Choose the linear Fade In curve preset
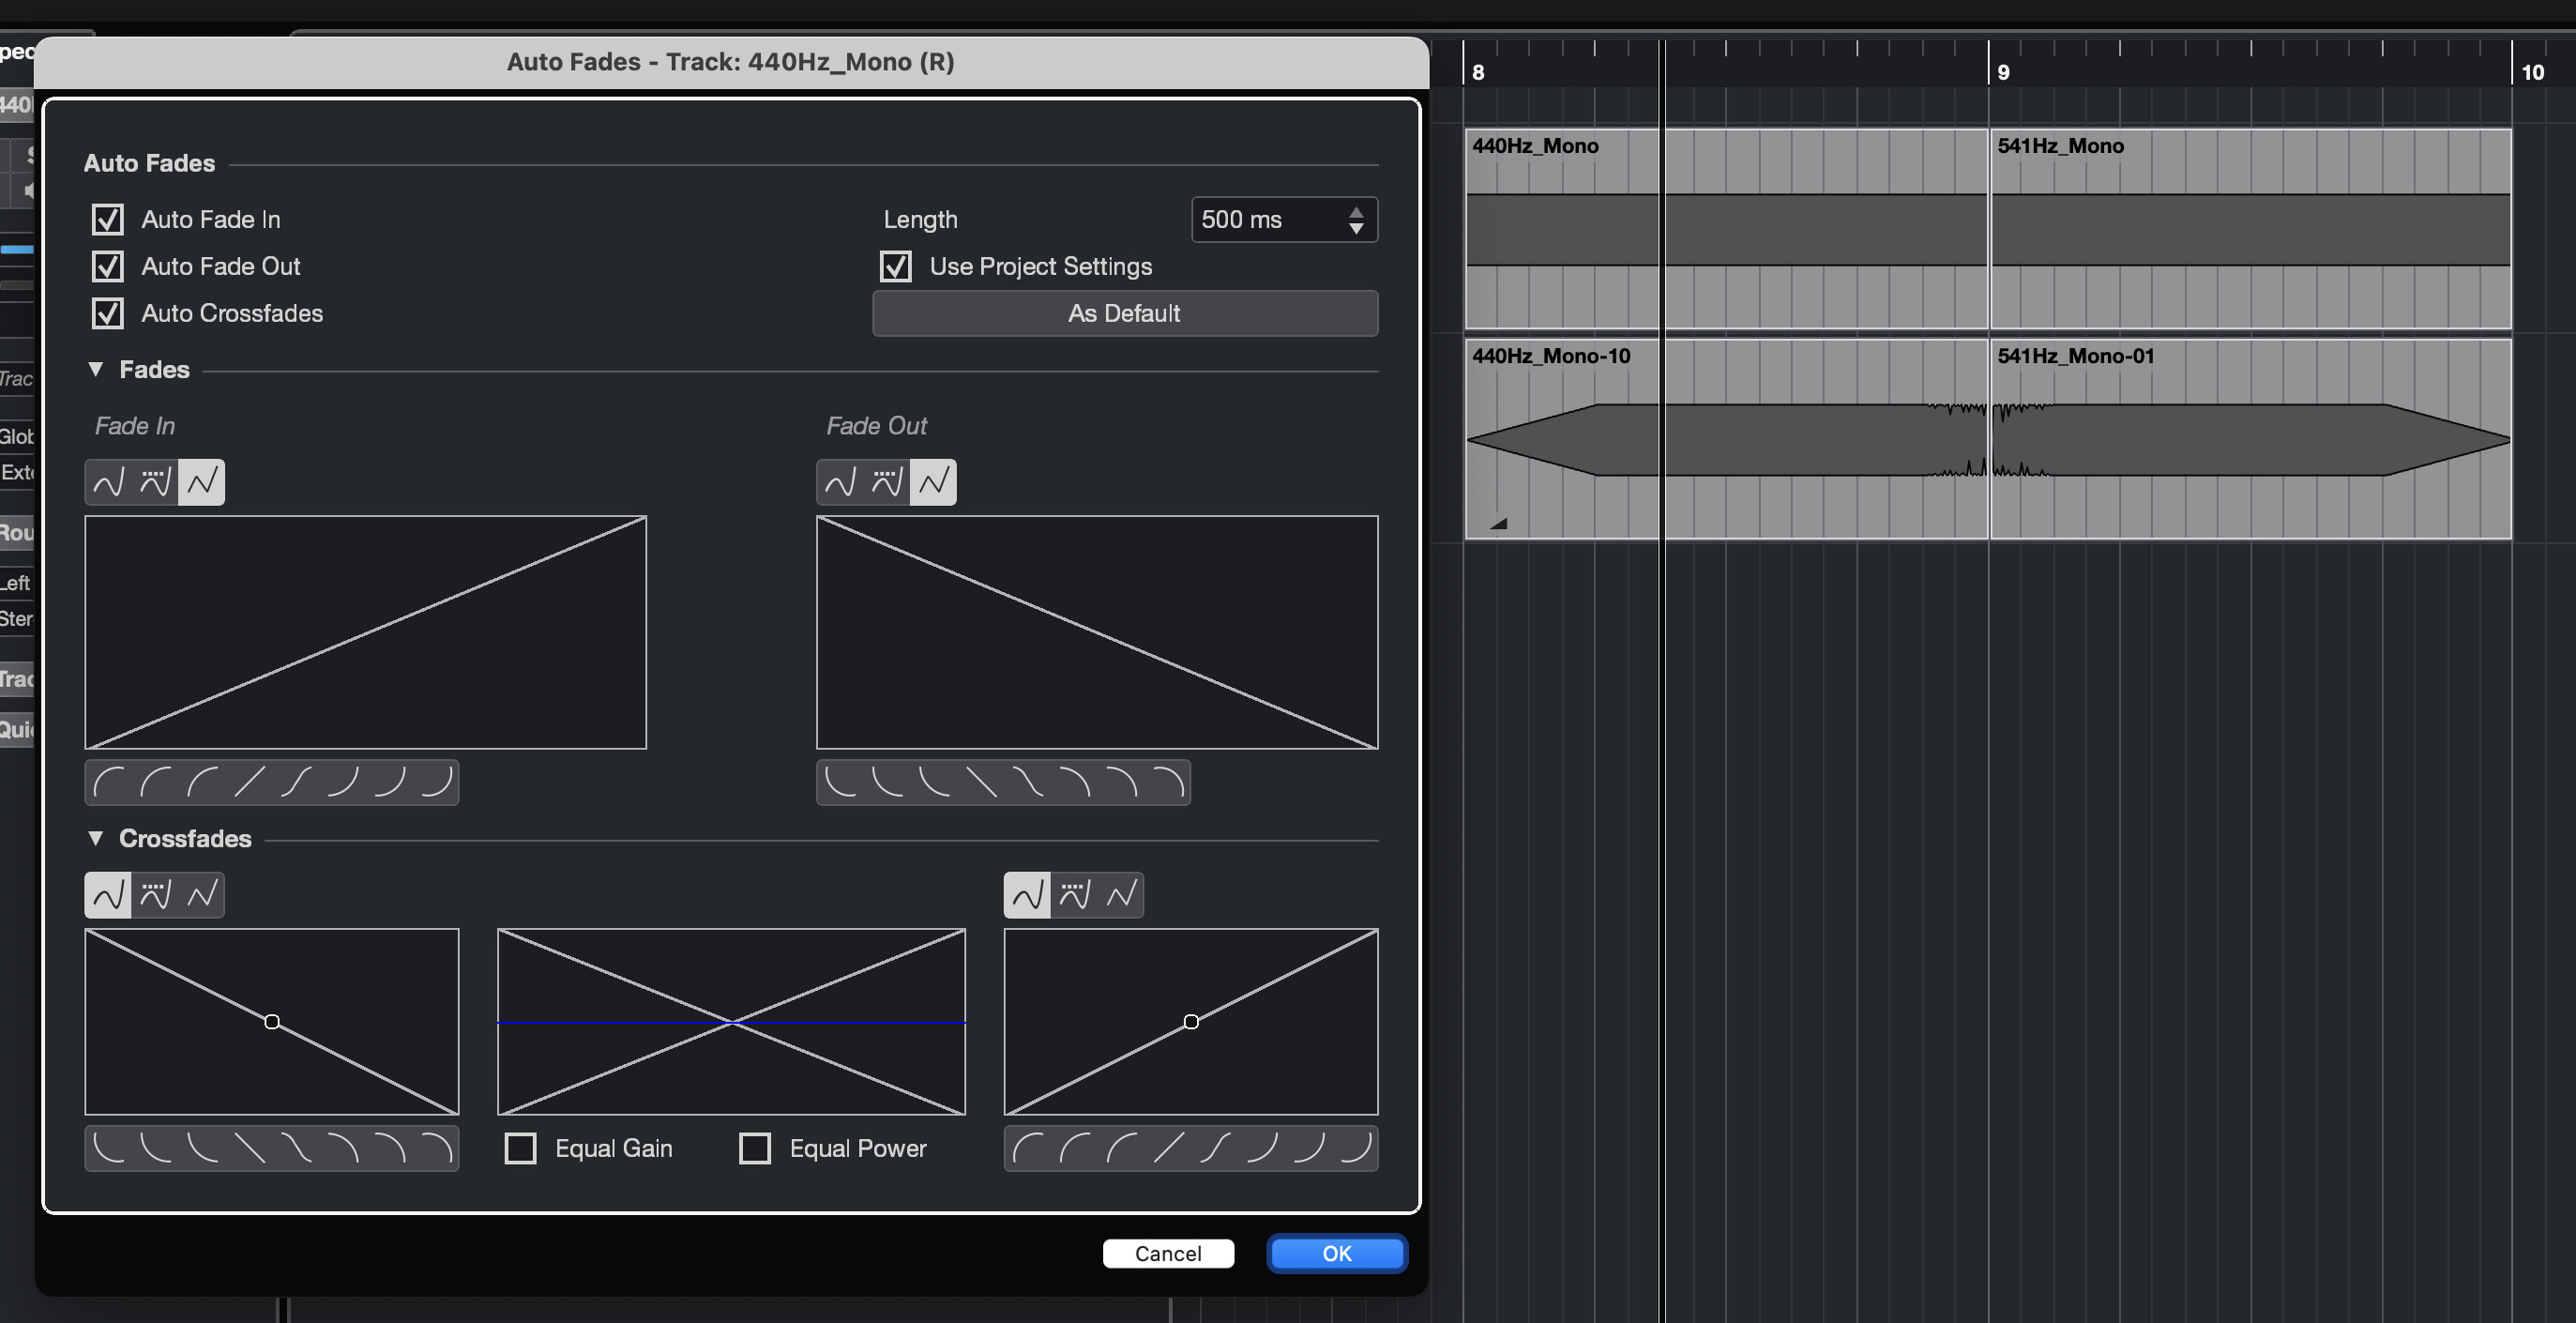Image resolution: width=2576 pixels, height=1323 pixels. click(x=249, y=782)
